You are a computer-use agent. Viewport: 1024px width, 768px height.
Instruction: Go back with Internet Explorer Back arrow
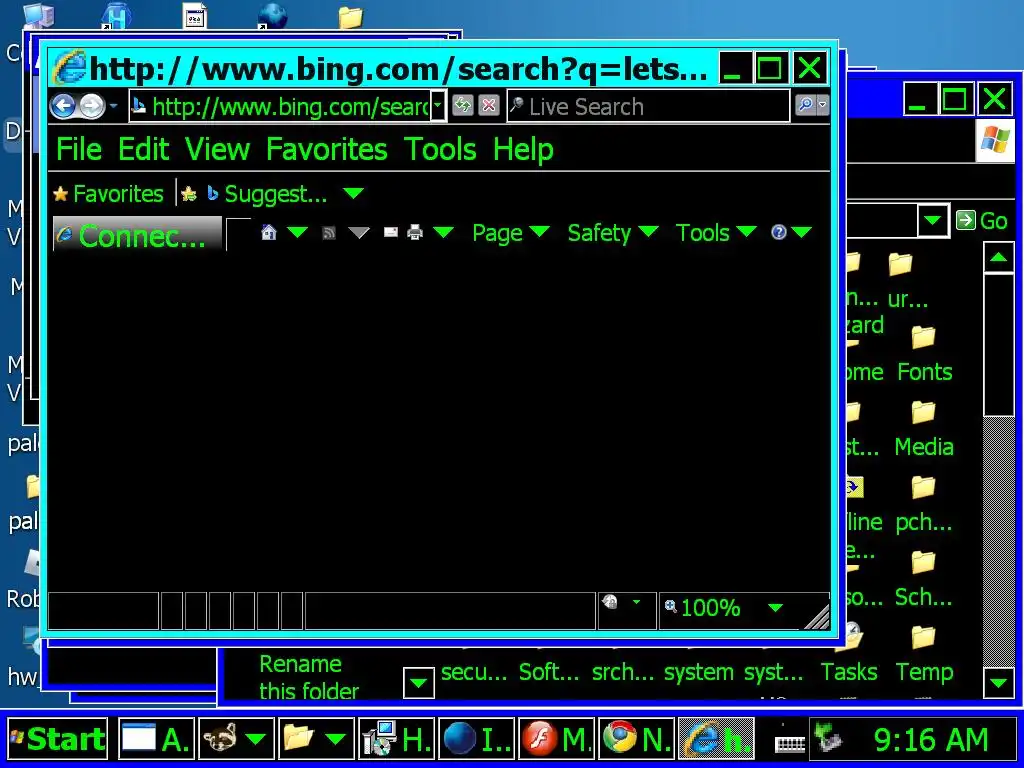coord(63,106)
